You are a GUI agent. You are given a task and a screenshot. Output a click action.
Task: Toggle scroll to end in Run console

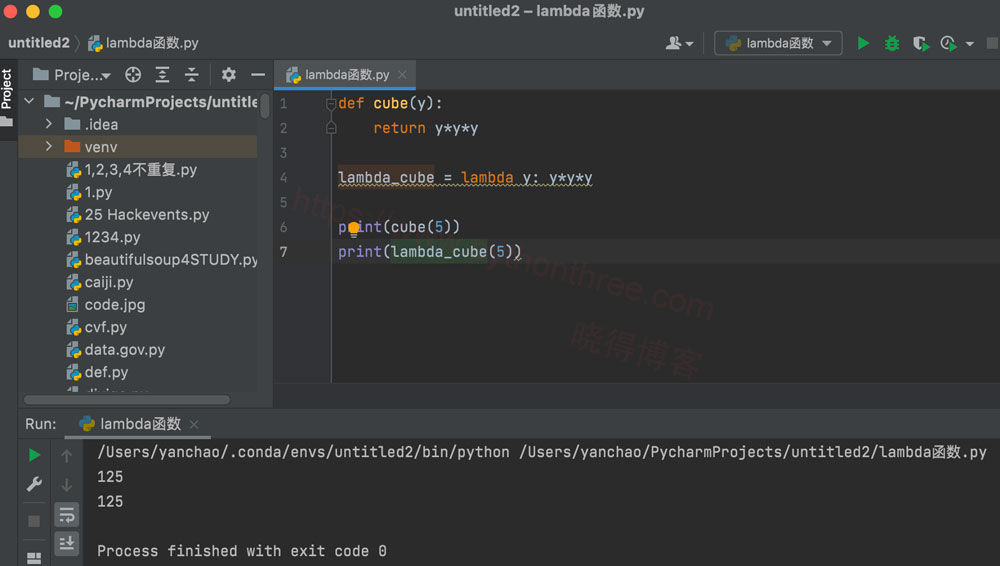[x=66, y=543]
